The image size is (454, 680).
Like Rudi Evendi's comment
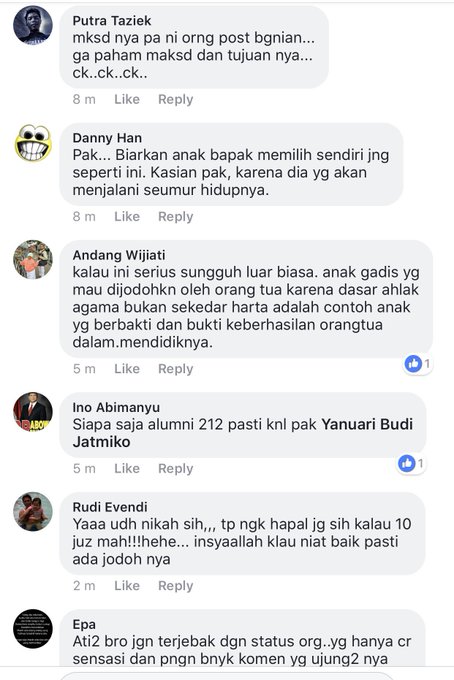click(x=127, y=585)
